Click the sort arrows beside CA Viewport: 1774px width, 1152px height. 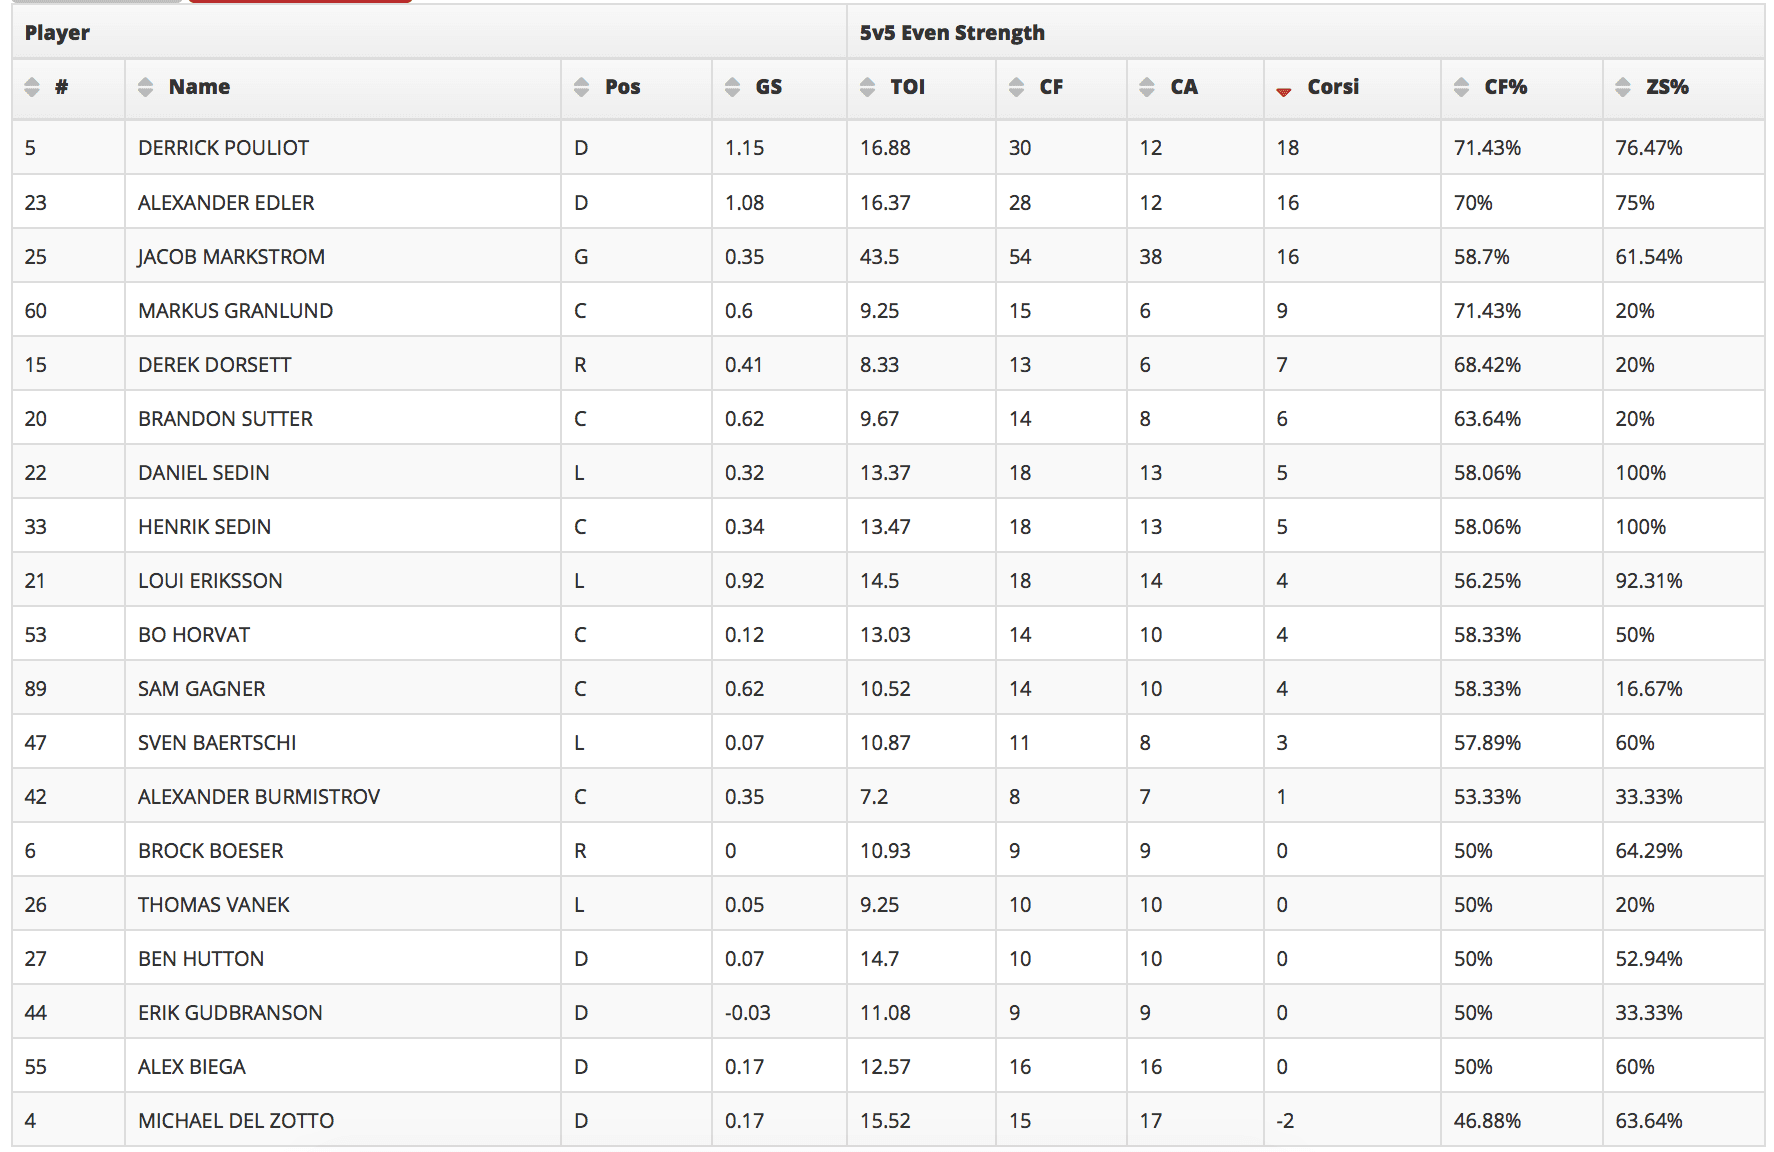pos(1147,87)
